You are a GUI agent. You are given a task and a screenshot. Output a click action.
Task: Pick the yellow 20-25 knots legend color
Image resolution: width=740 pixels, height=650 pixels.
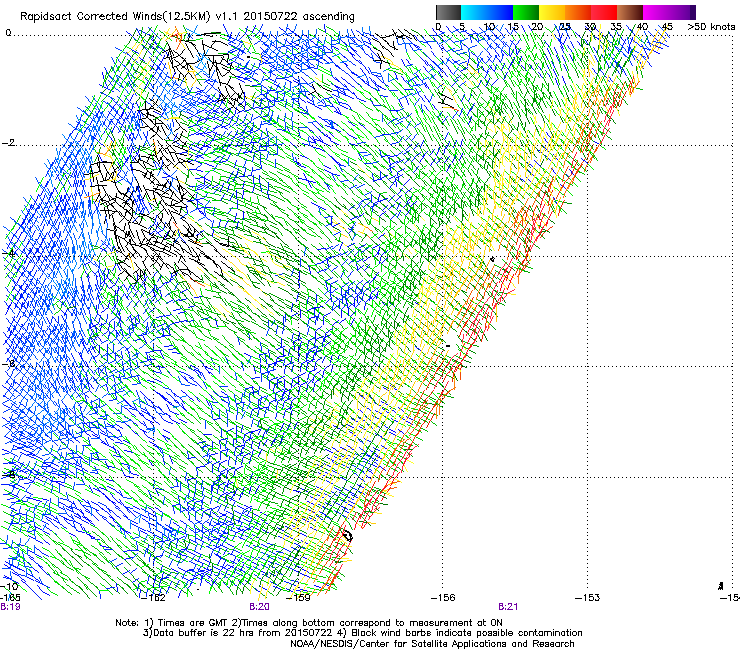click(x=552, y=12)
